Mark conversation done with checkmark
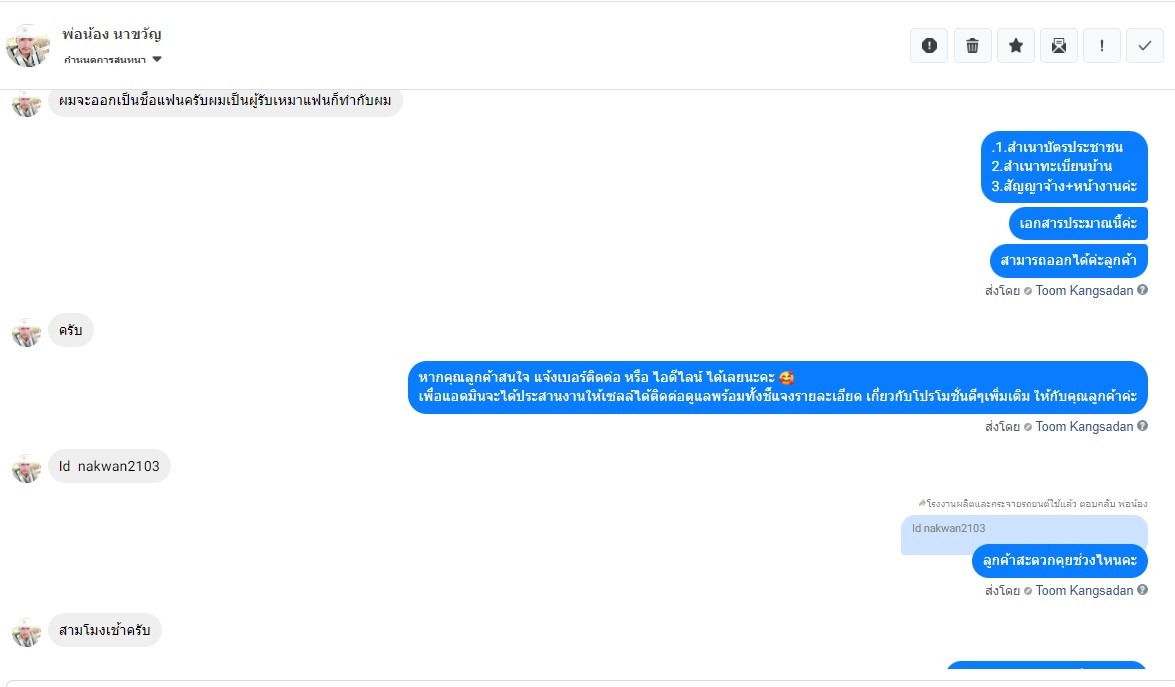Image resolution: width=1175 pixels, height=687 pixels. coord(1144,46)
